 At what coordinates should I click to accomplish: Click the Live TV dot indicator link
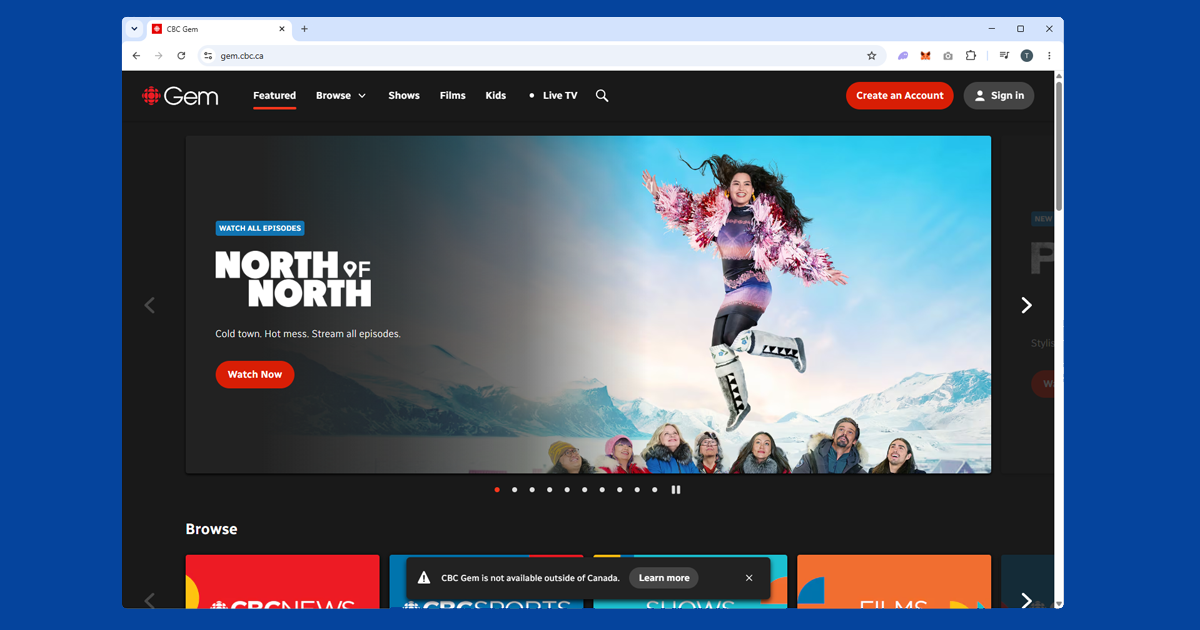coord(553,96)
